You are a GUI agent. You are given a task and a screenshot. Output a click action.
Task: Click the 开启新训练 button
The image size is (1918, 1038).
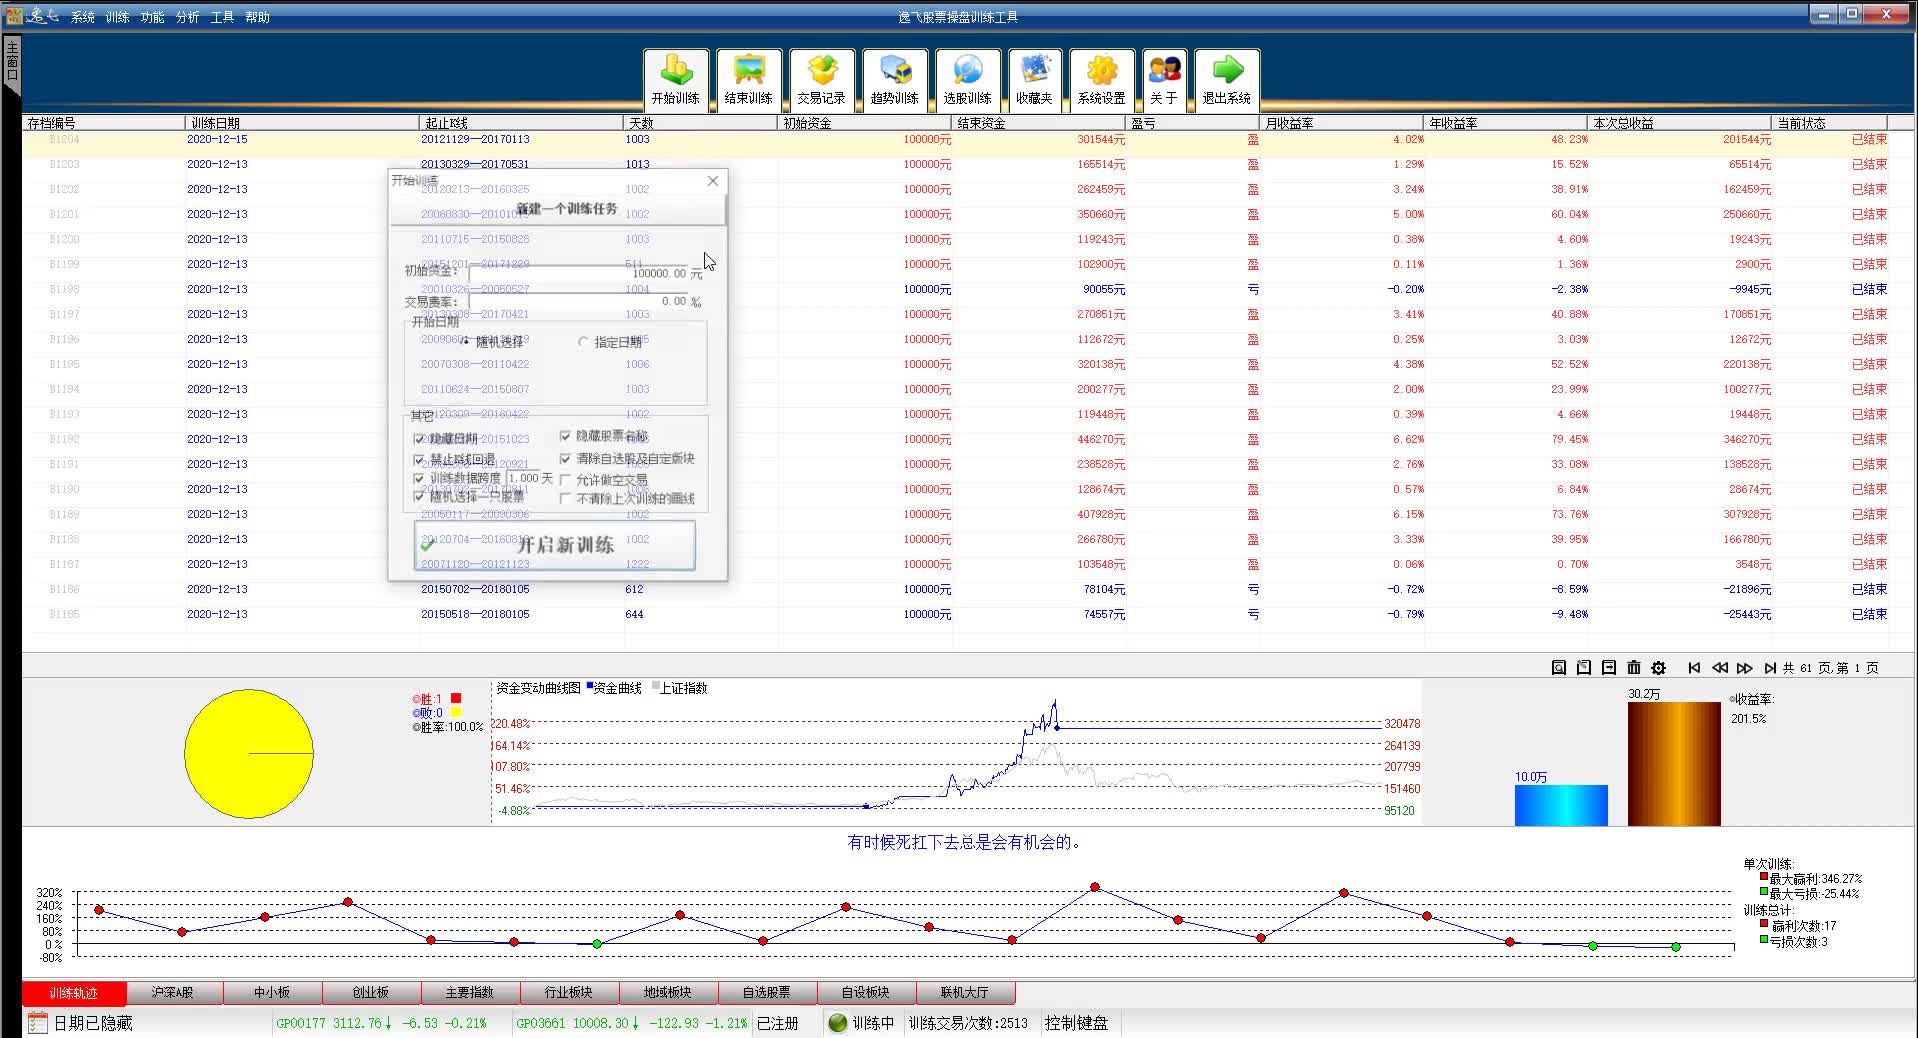coord(555,545)
